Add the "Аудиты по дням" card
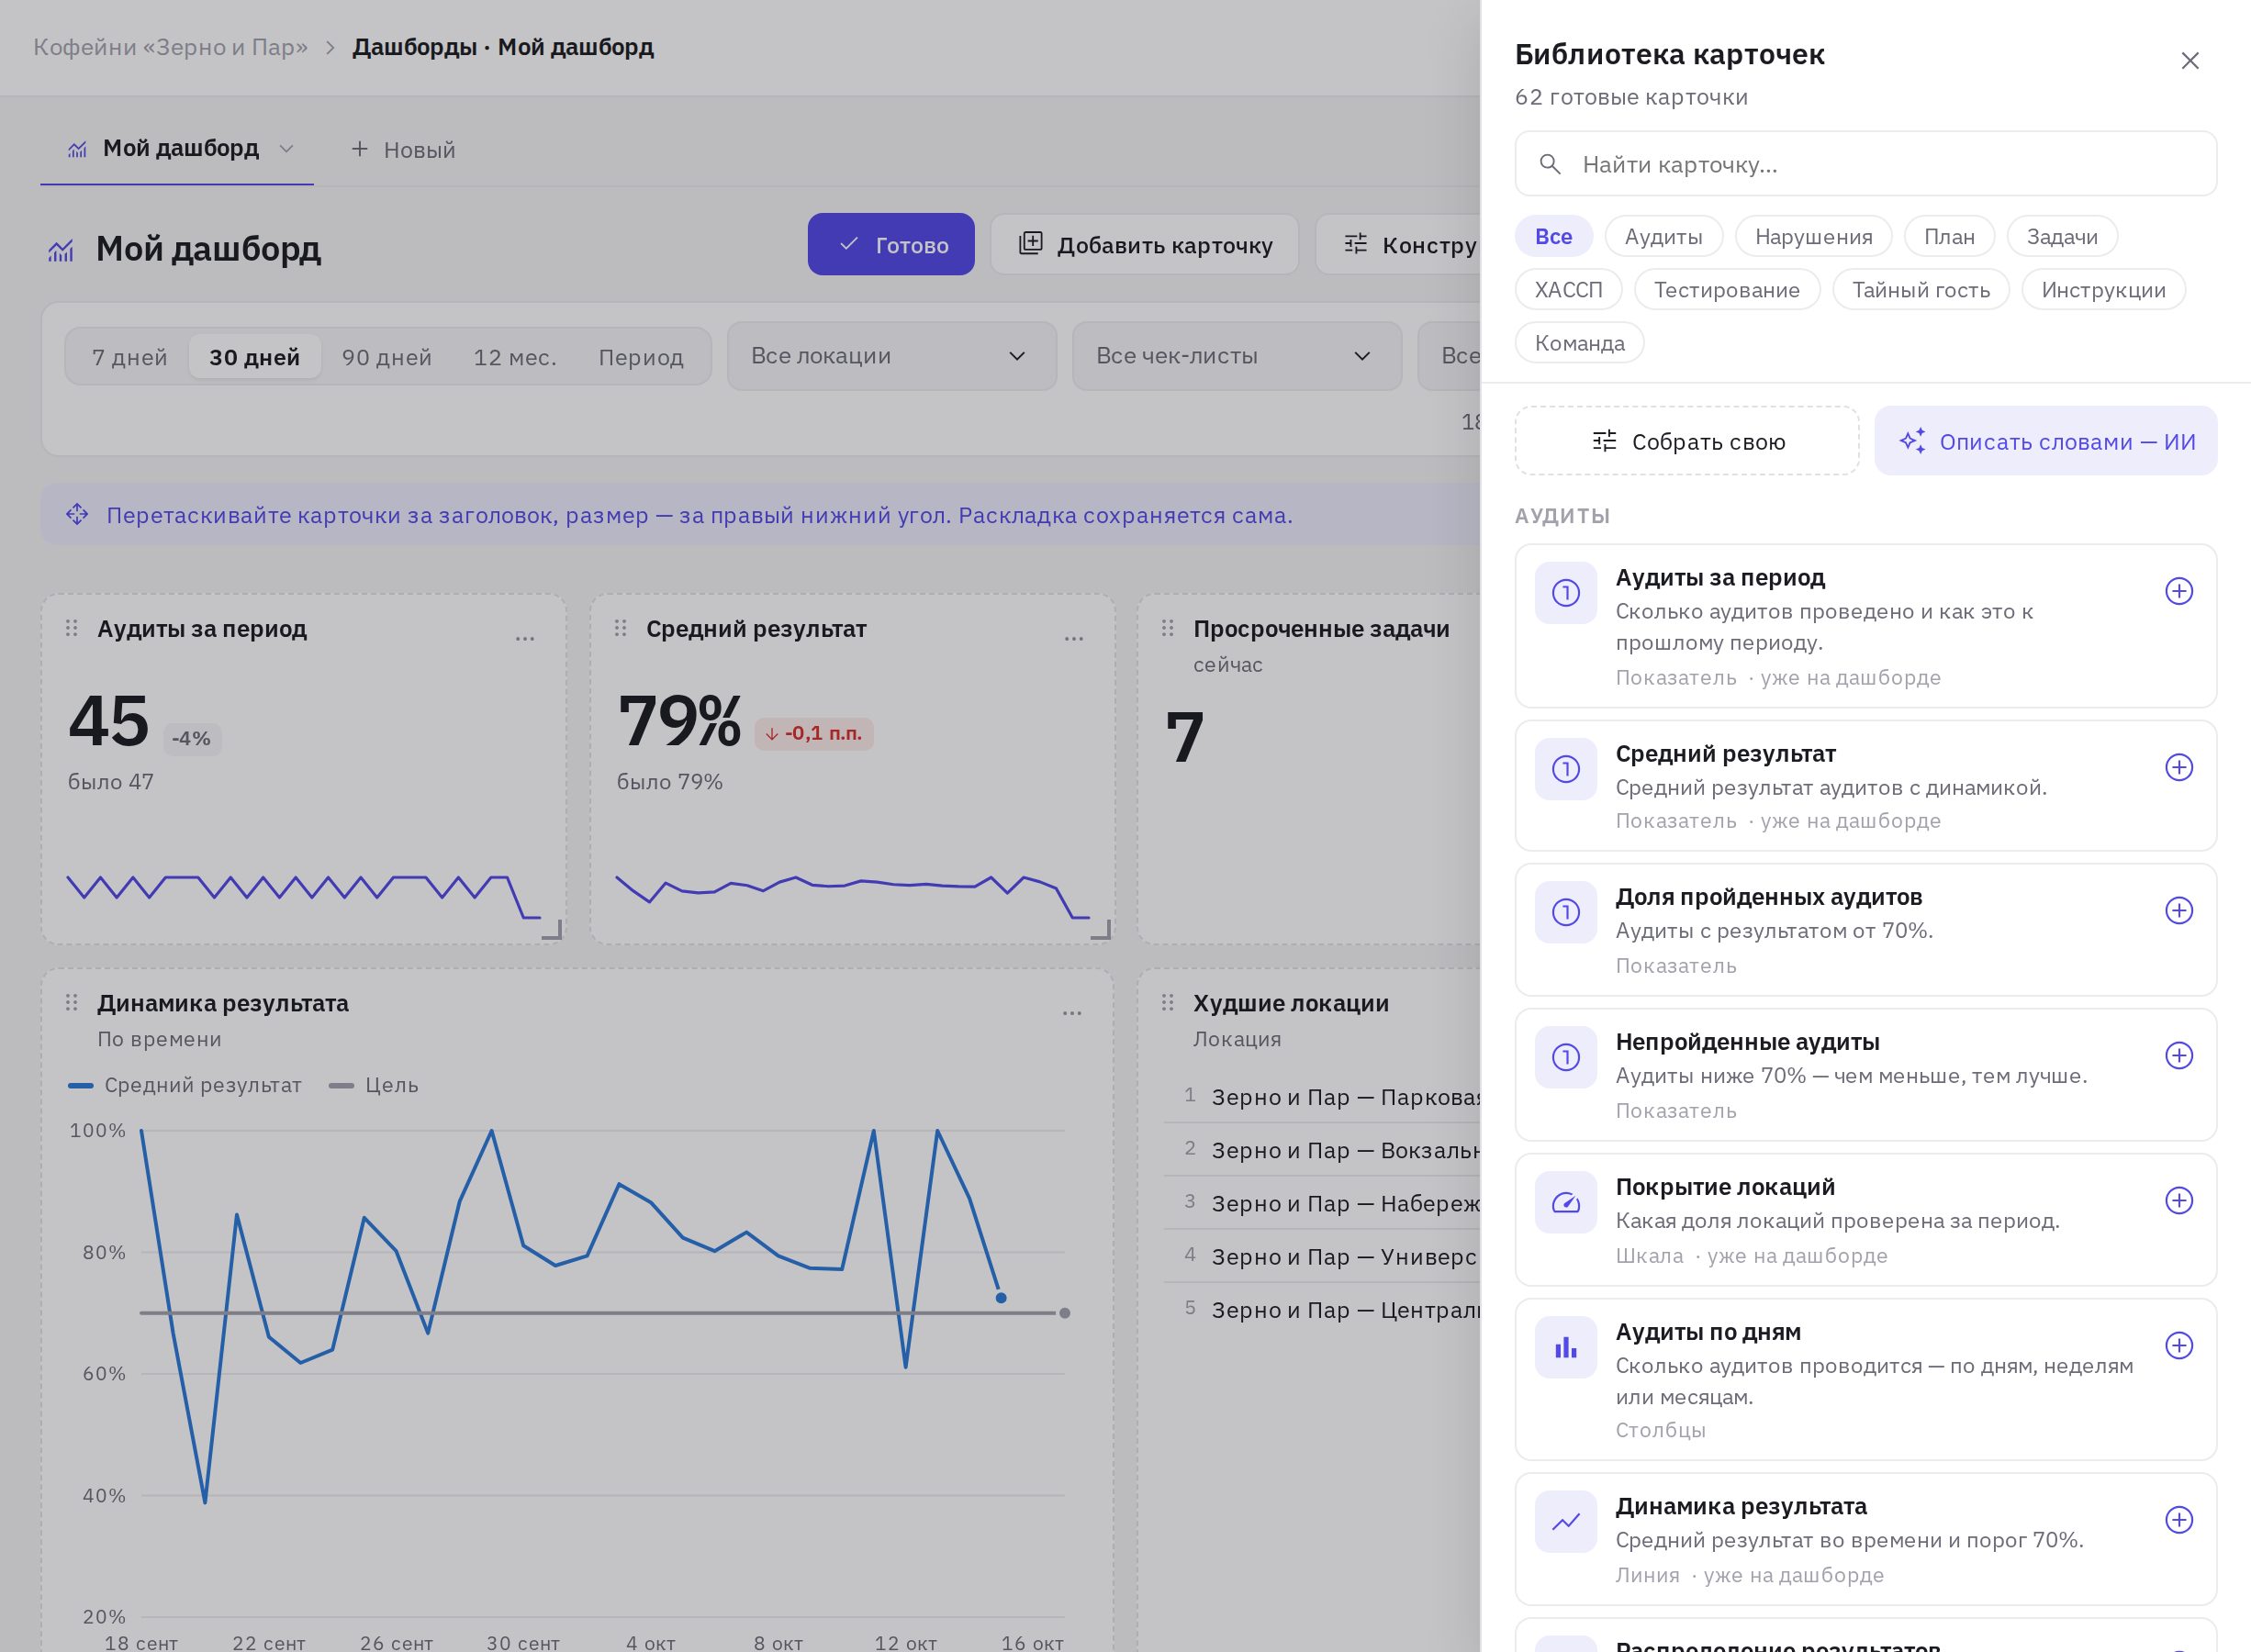 pyautogui.click(x=2179, y=1345)
